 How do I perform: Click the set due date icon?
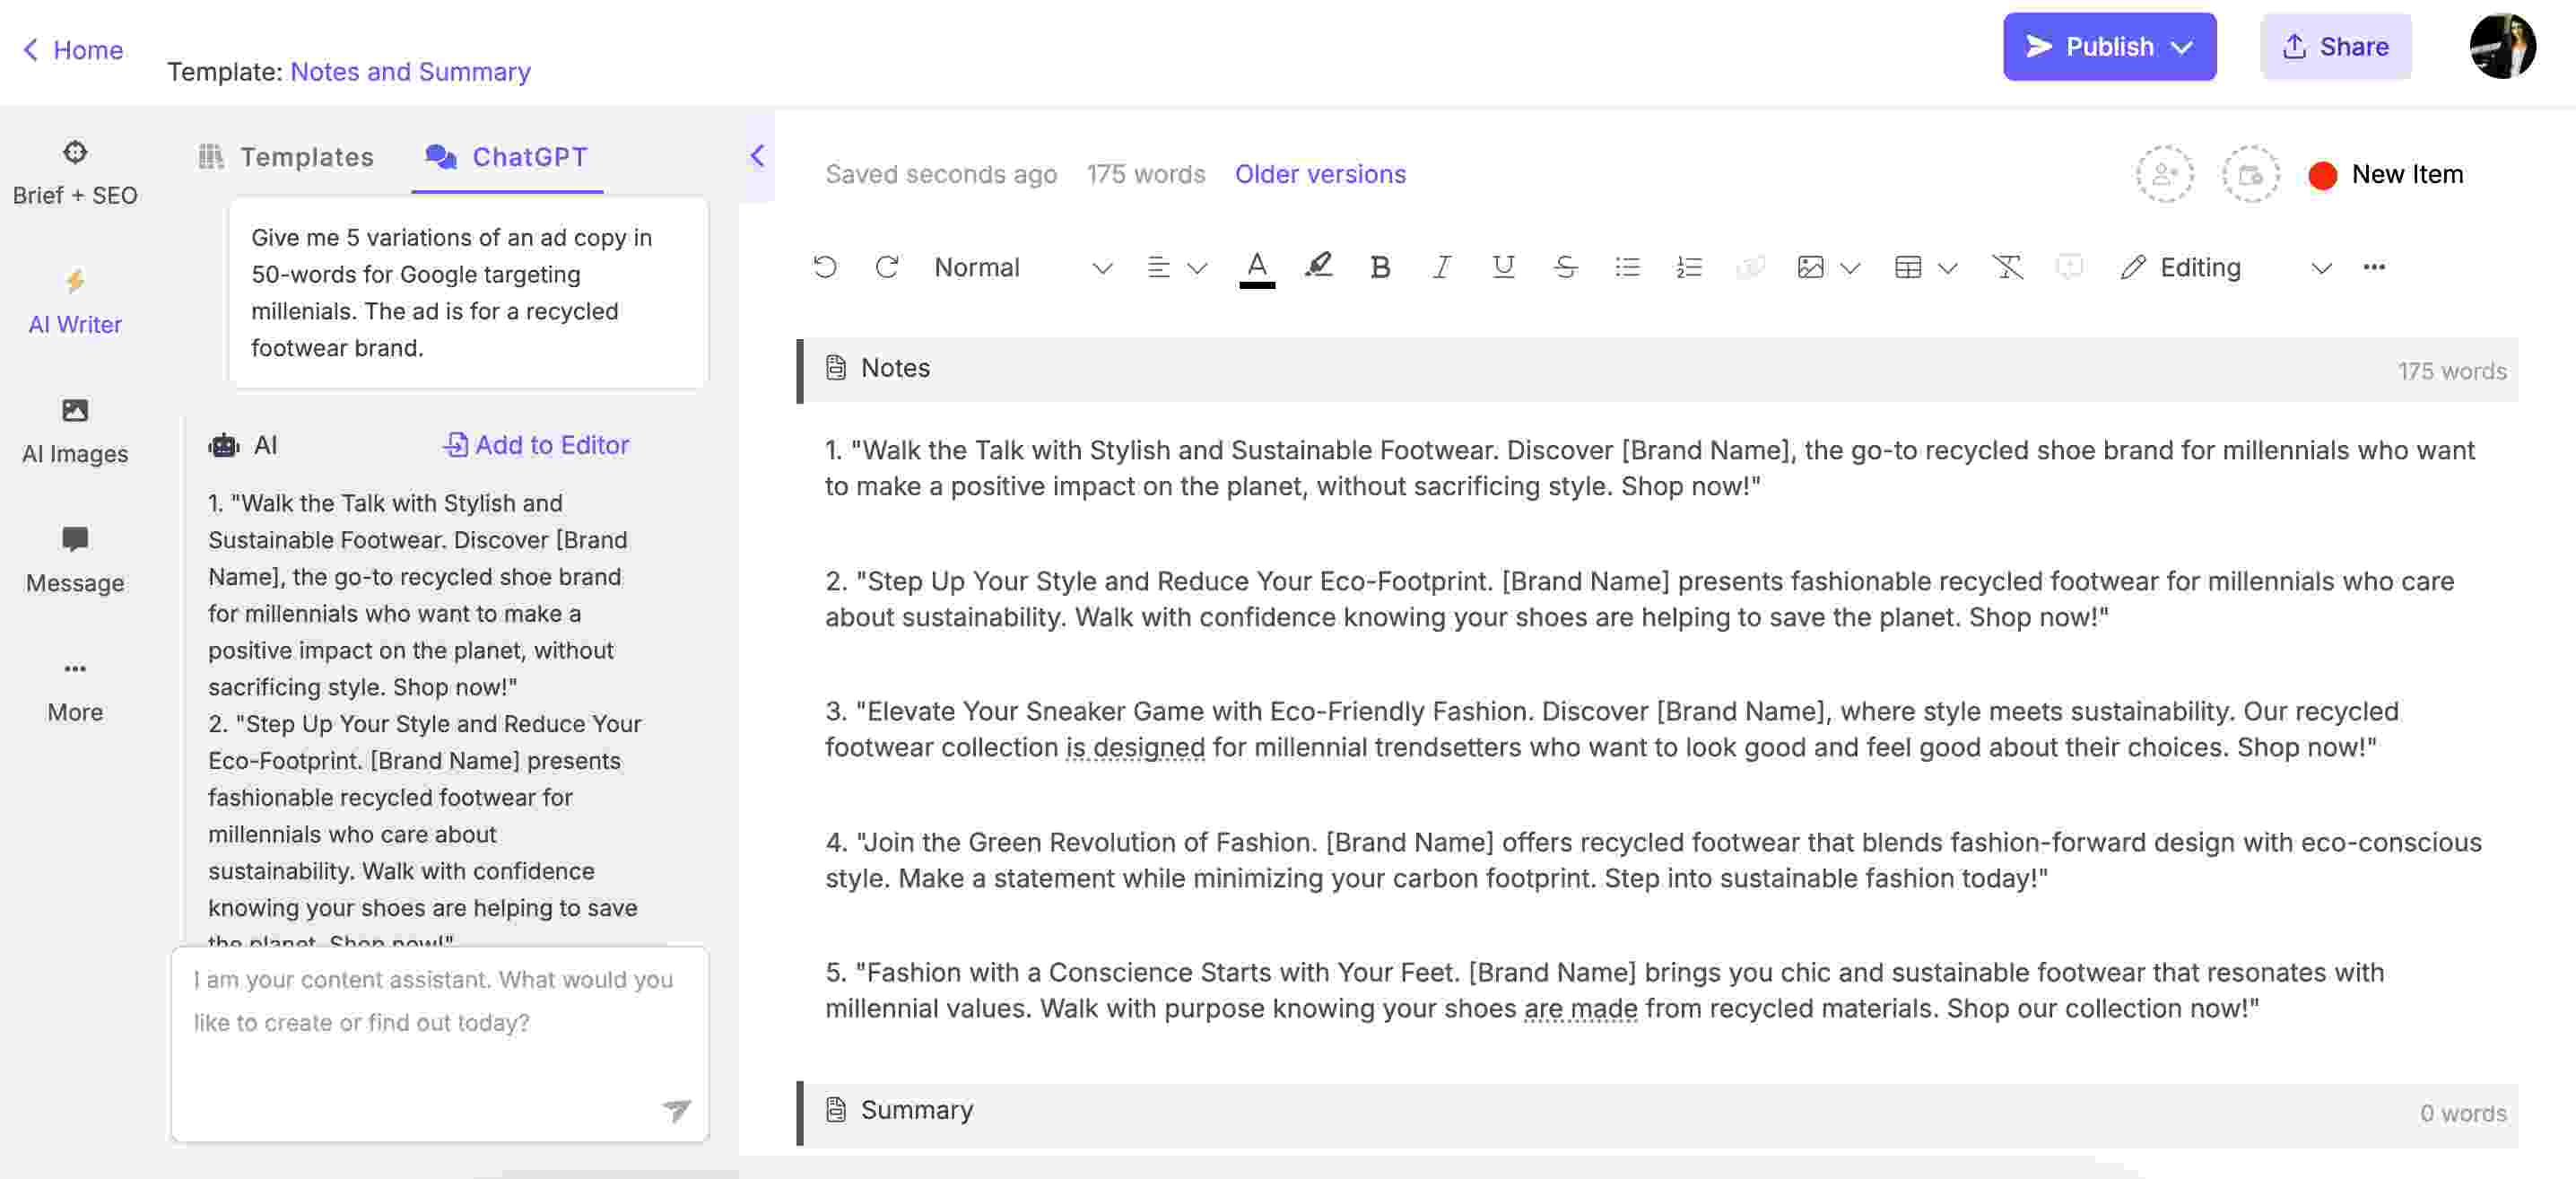pyautogui.click(x=2250, y=174)
